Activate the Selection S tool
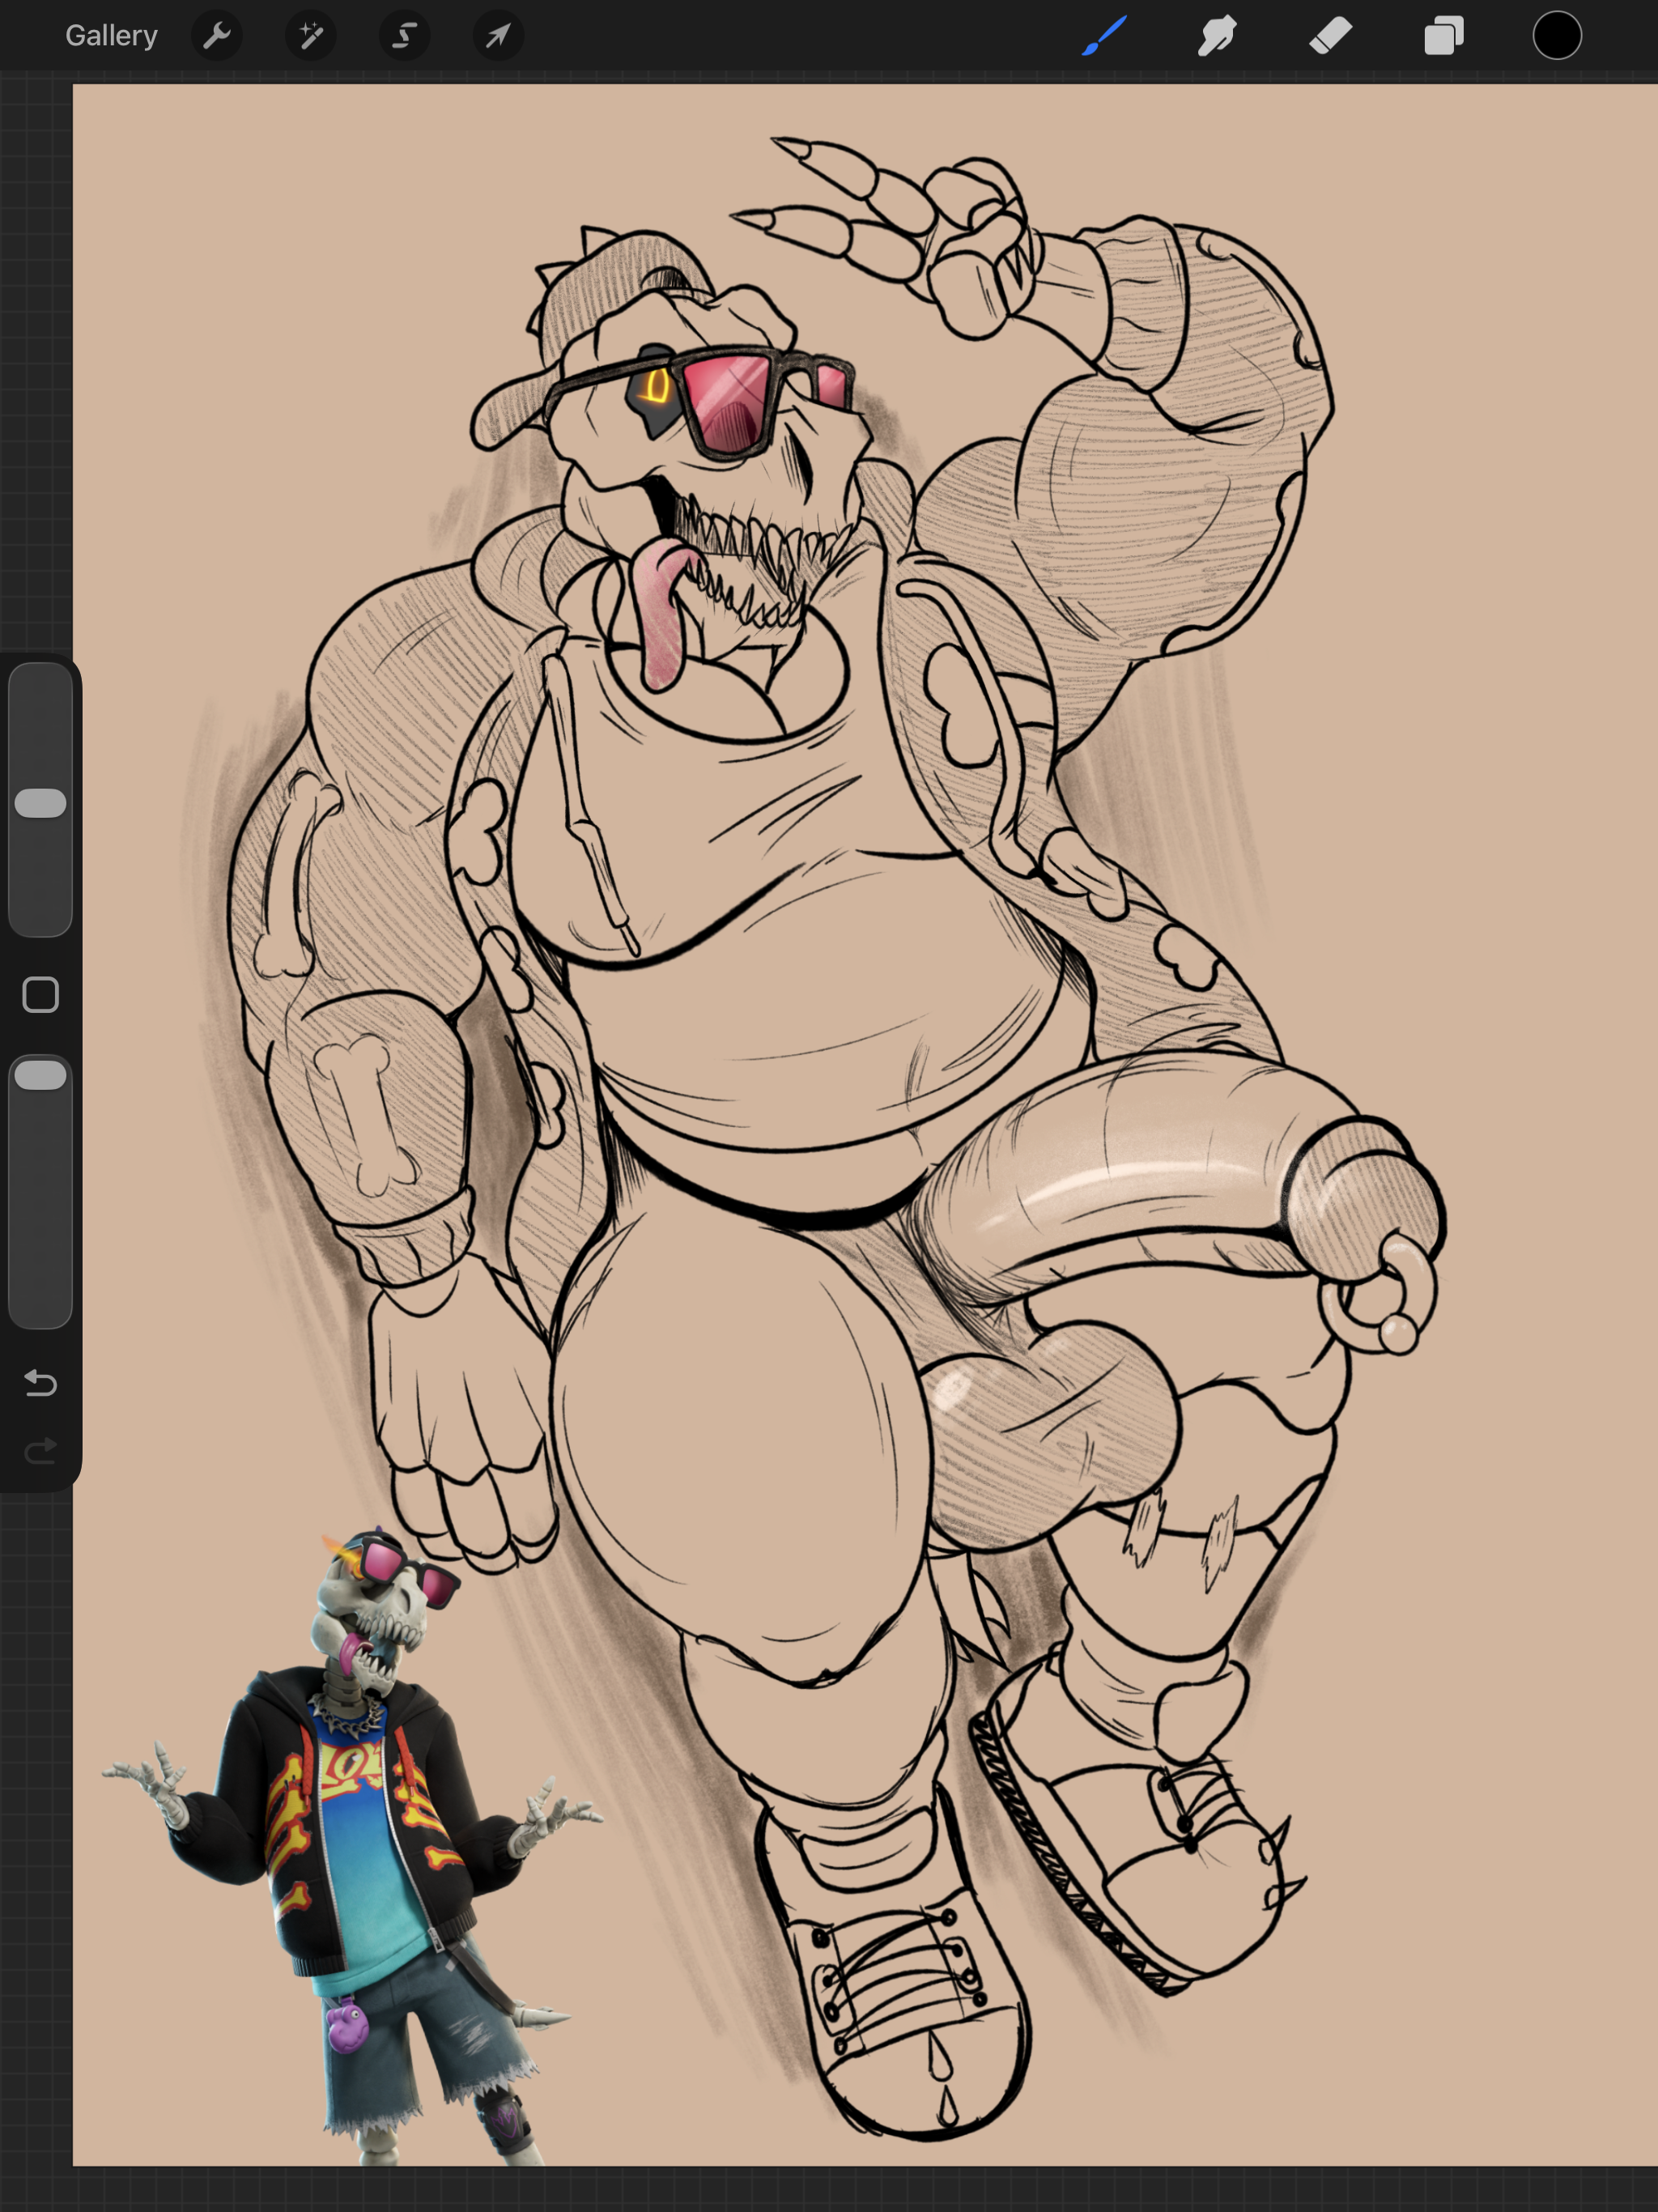Screen dimensions: 1658x2212 click(x=404, y=36)
